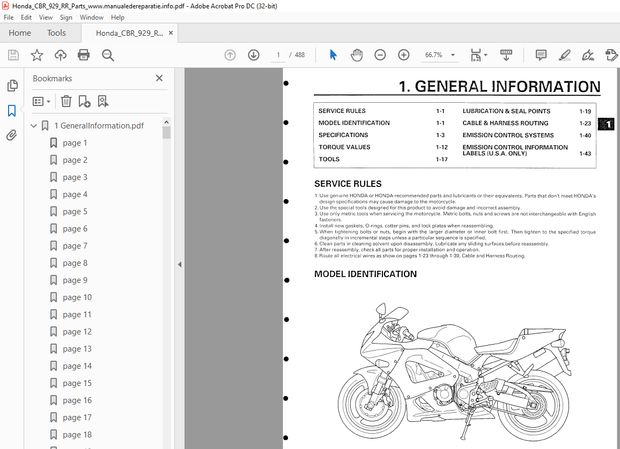
Task: Jump to bookmark page 16
Action: (x=77, y=400)
